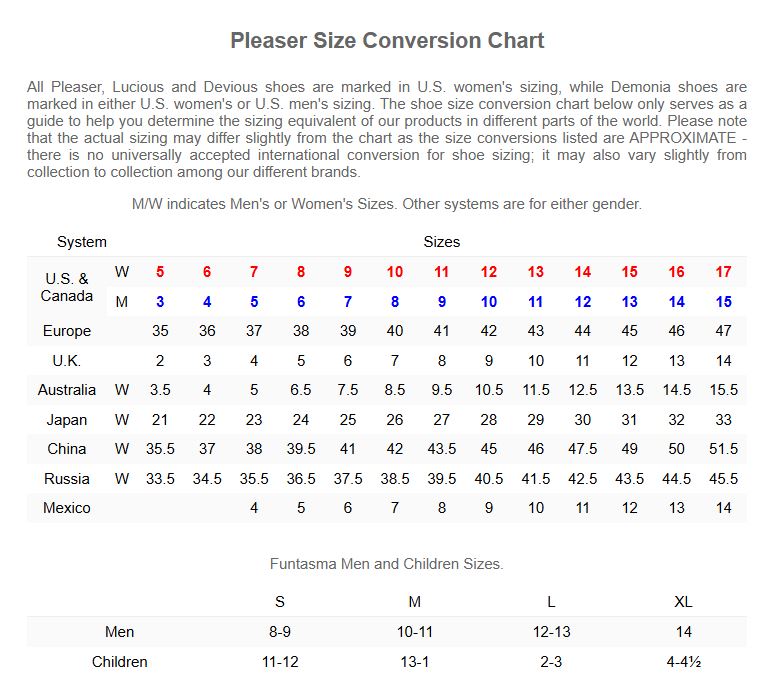Click Japan size 21 cell
This screenshot has height=688, width=776.
coord(160,420)
